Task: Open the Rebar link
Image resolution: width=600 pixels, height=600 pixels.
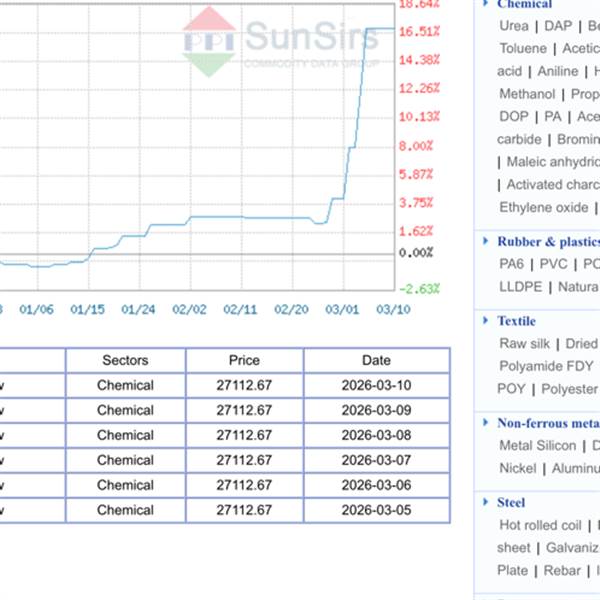Action: click(562, 570)
